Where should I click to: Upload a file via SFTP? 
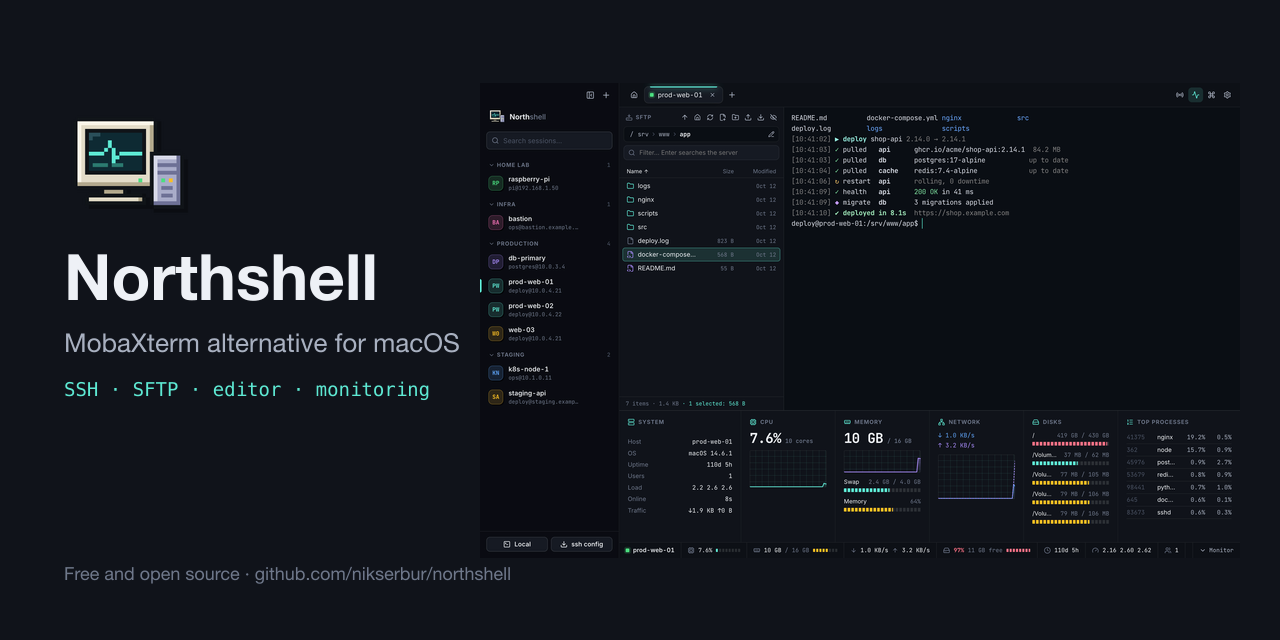point(748,117)
